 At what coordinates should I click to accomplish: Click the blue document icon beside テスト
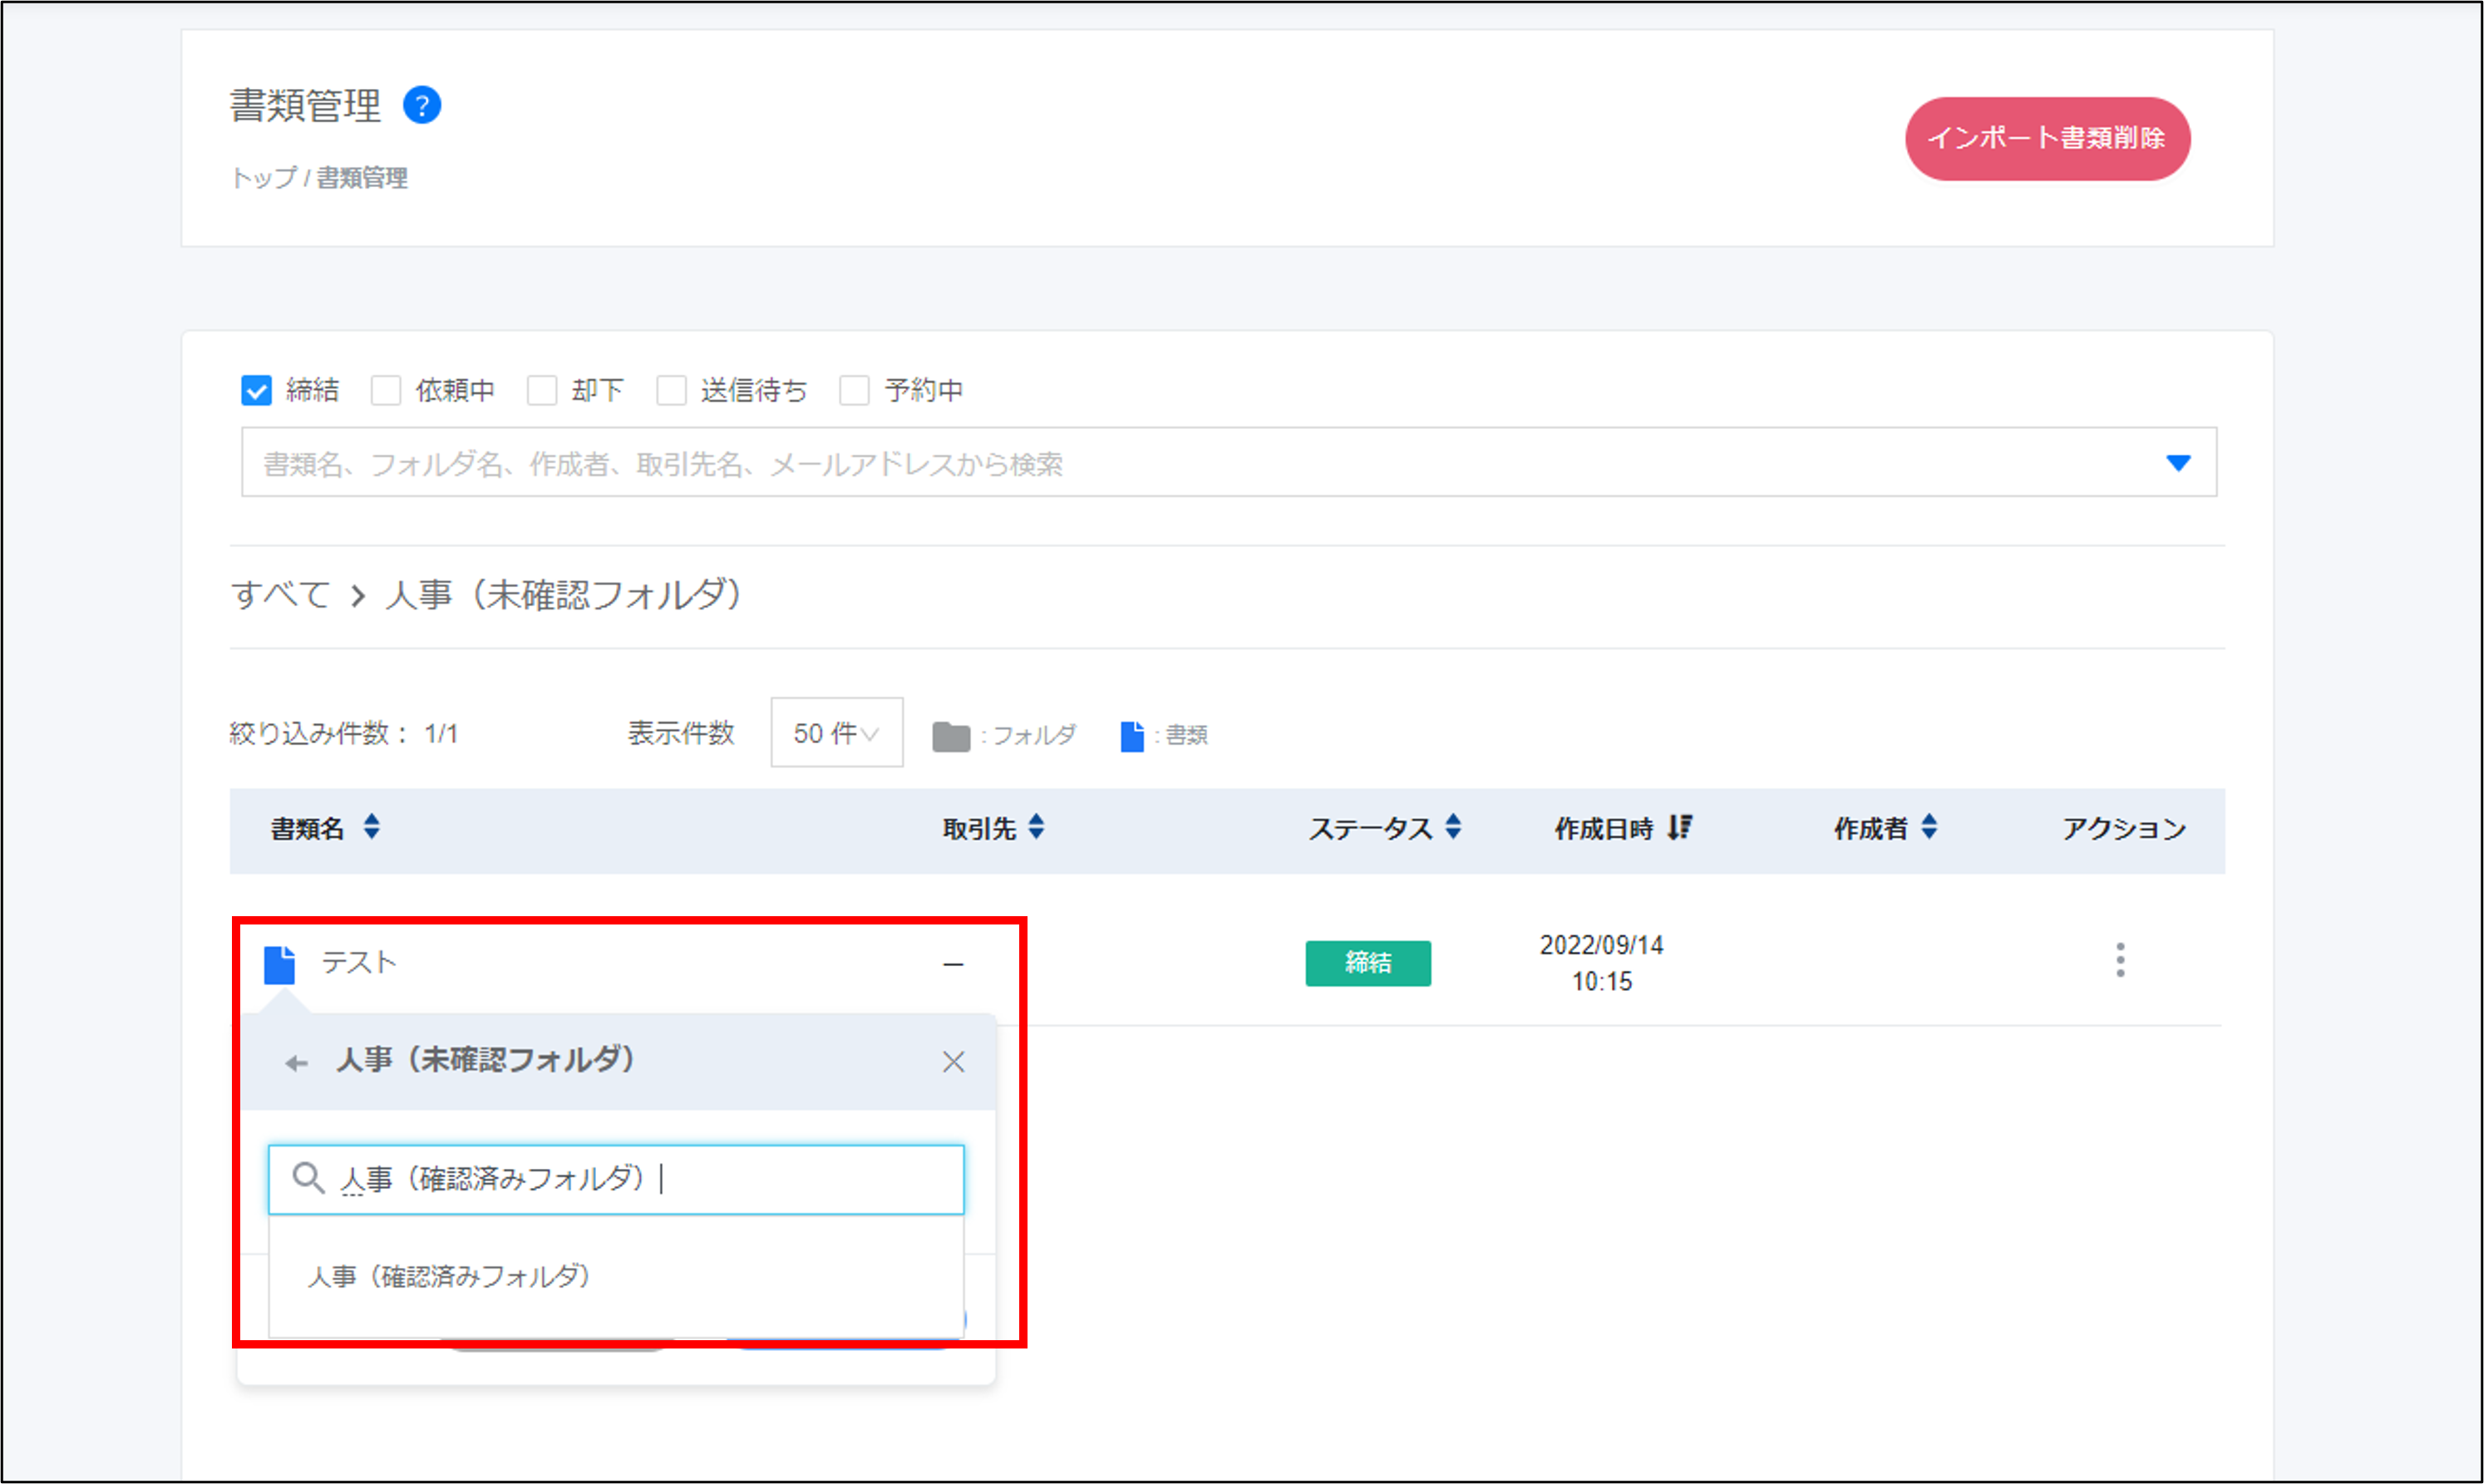click(x=279, y=964)
